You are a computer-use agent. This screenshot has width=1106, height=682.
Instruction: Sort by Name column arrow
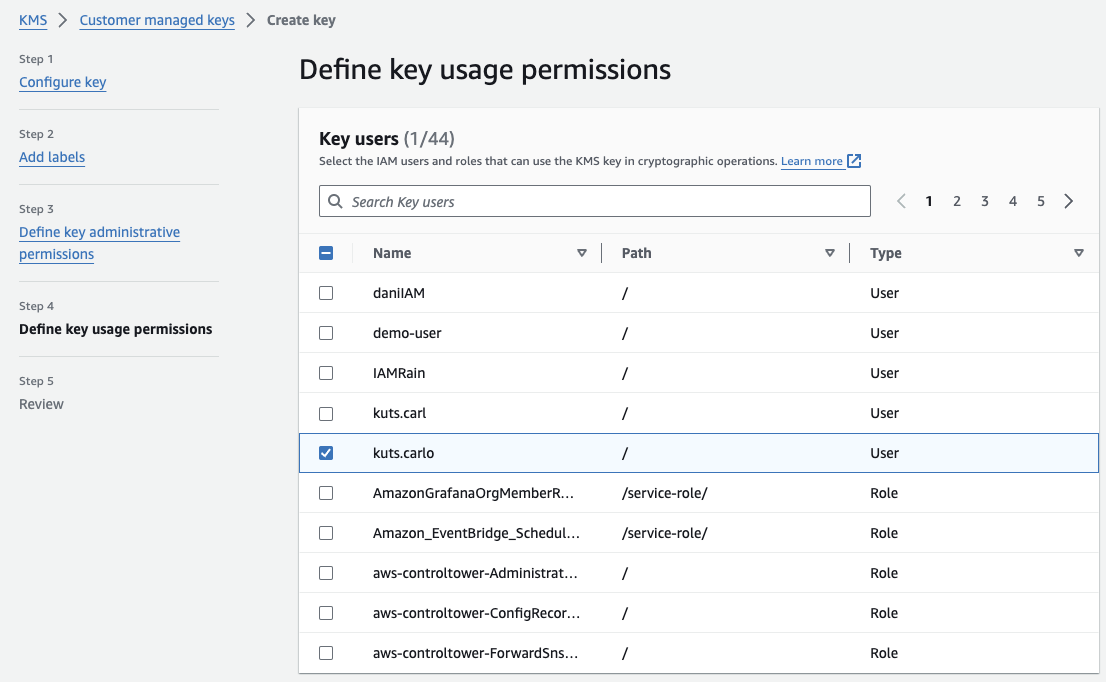[582, 253]
